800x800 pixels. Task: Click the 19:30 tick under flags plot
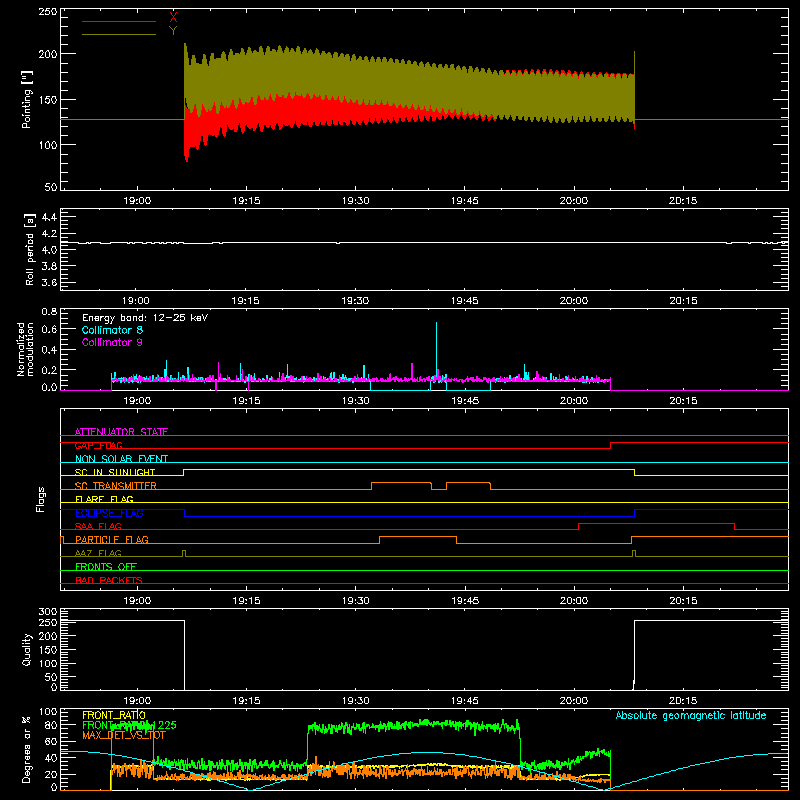click(356, 601)
